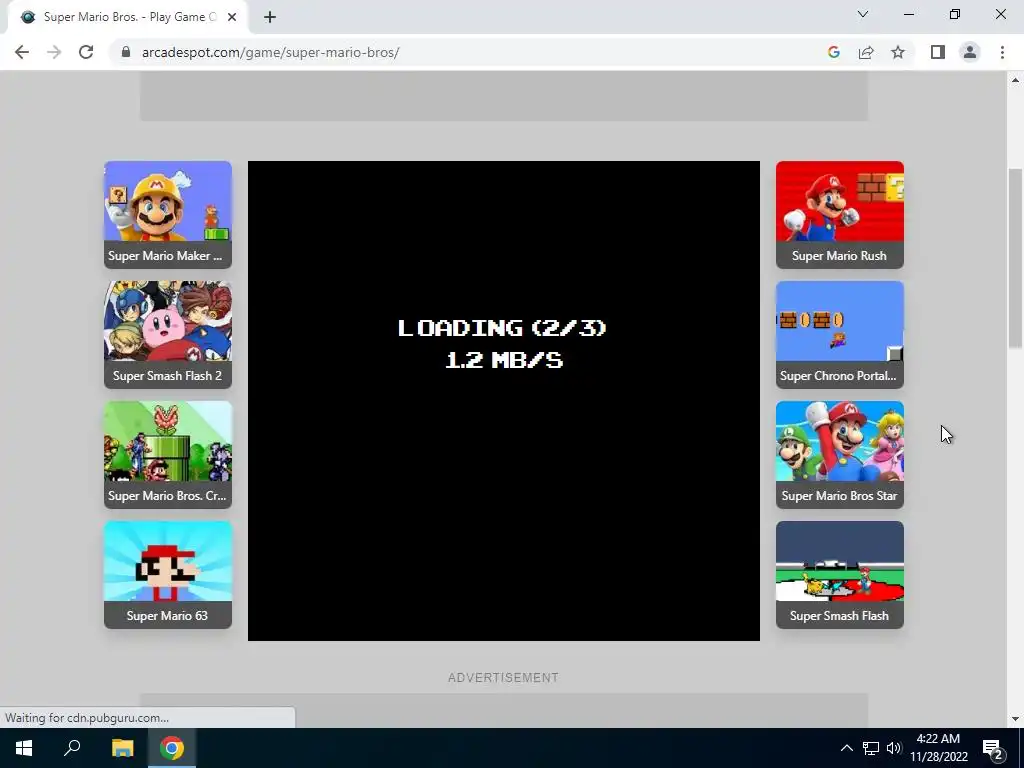Open a new tab with plus button
This screenshot has height=768, width=1024.
point(270,17)
